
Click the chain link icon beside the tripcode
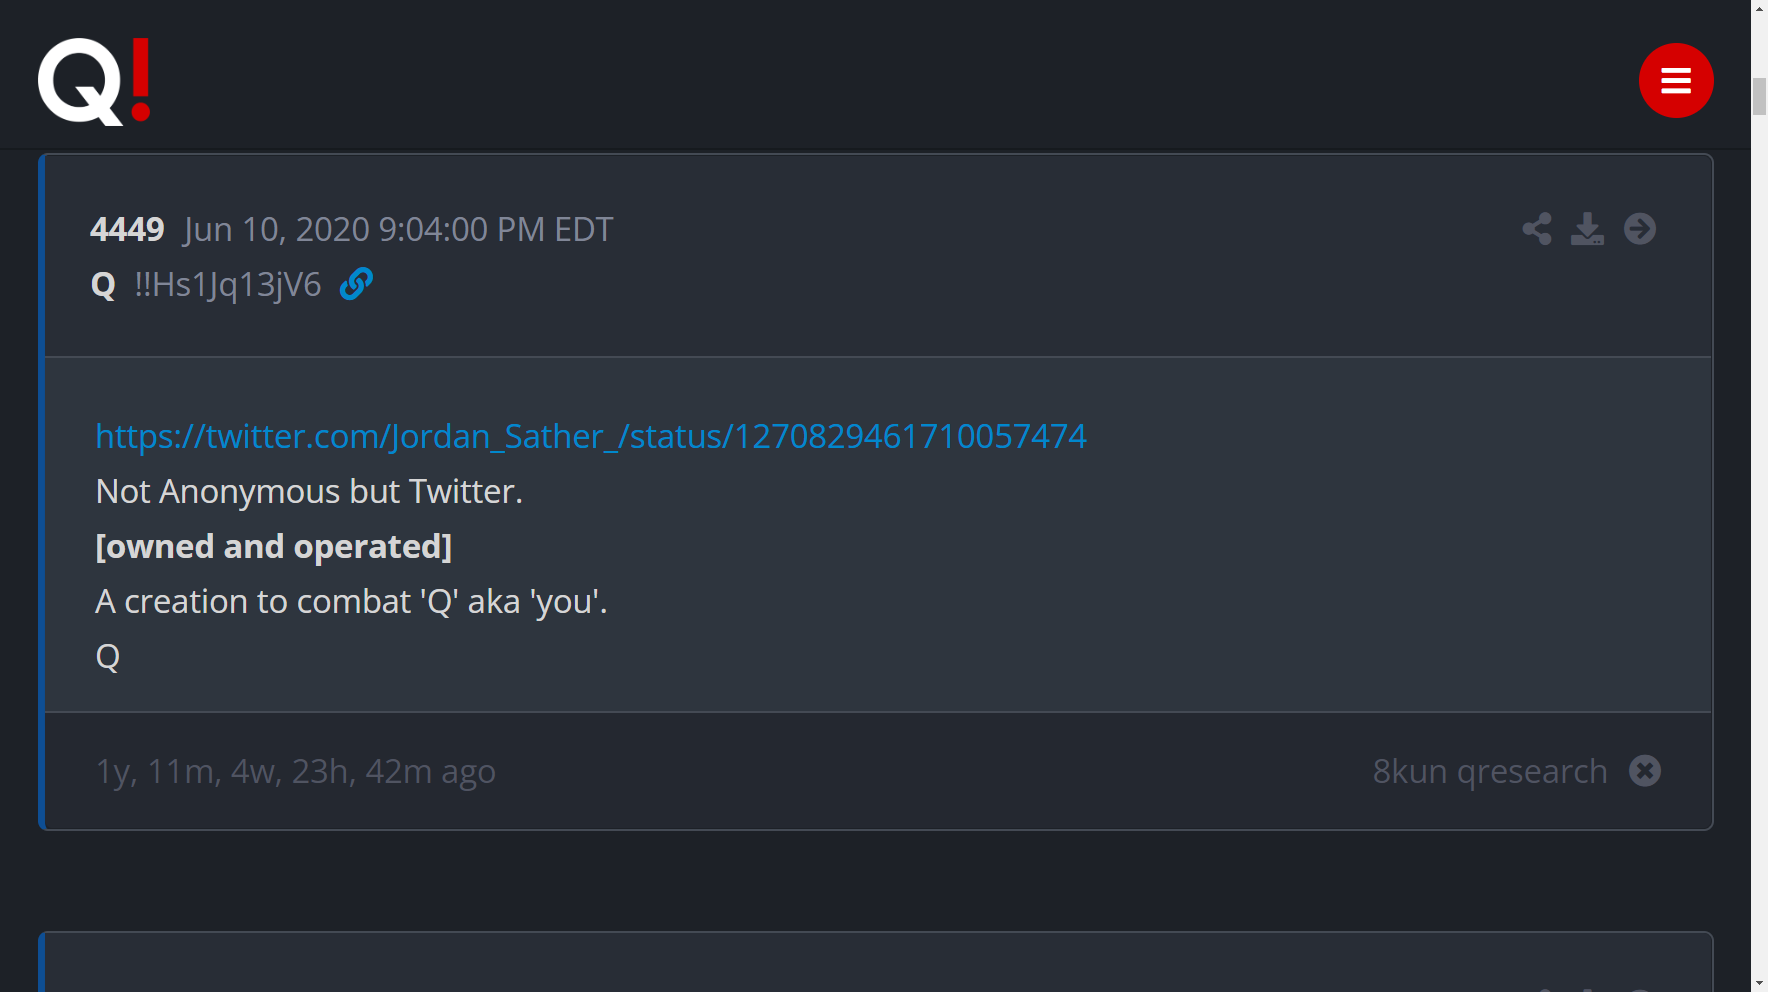coord(356,284)
